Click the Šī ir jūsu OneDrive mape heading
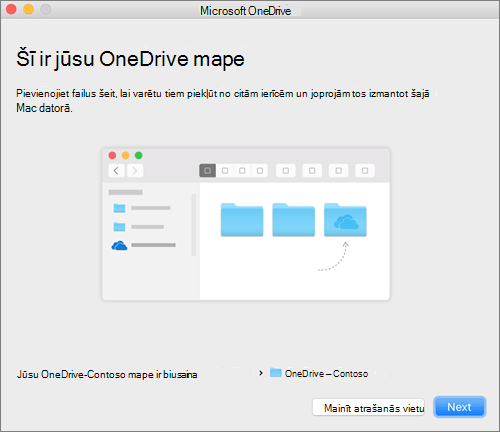 pos(130,59)
